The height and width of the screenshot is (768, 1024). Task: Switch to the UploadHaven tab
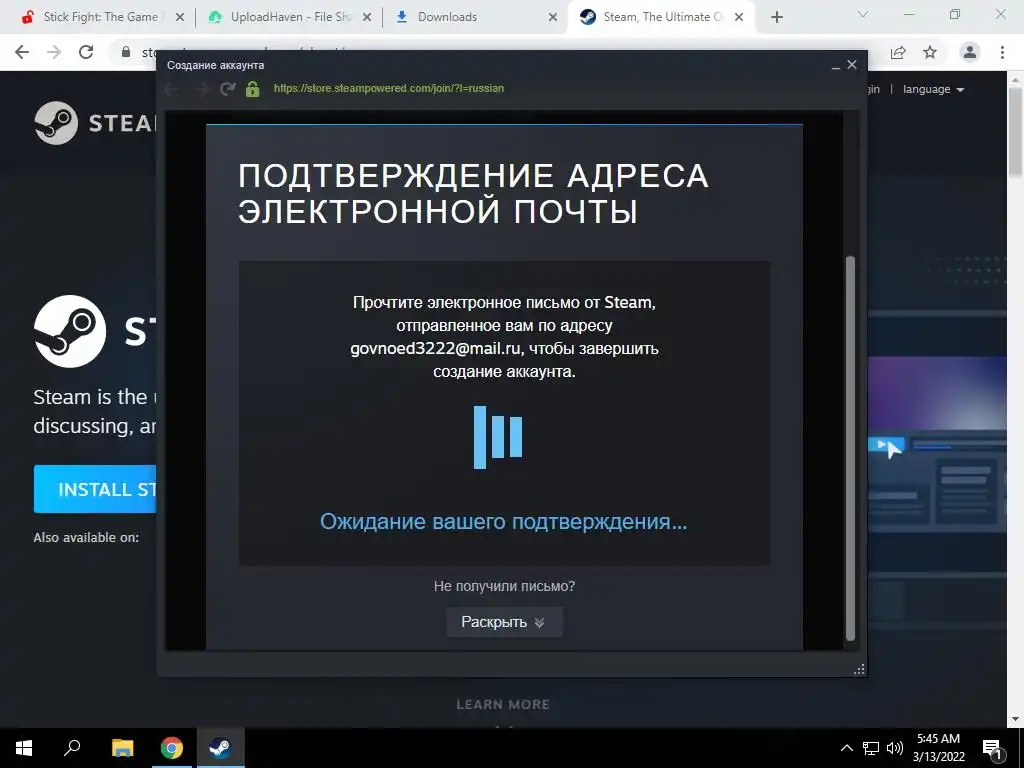click(x=291, y=17)
